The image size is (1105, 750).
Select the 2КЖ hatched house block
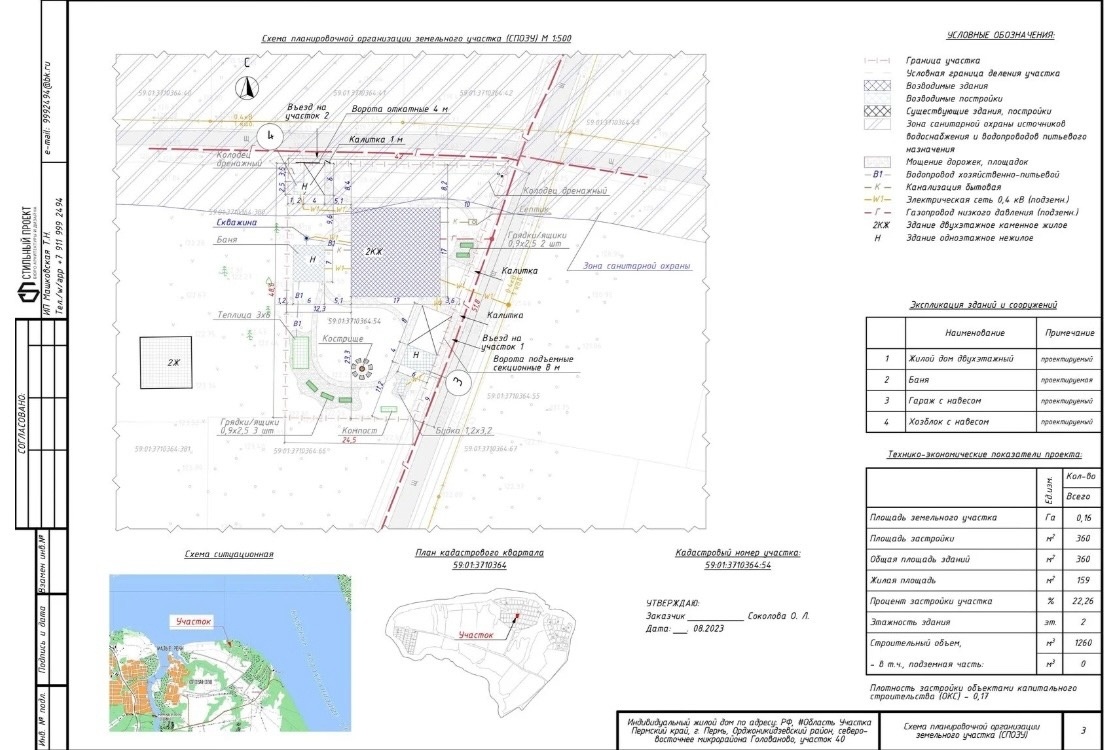395,252
